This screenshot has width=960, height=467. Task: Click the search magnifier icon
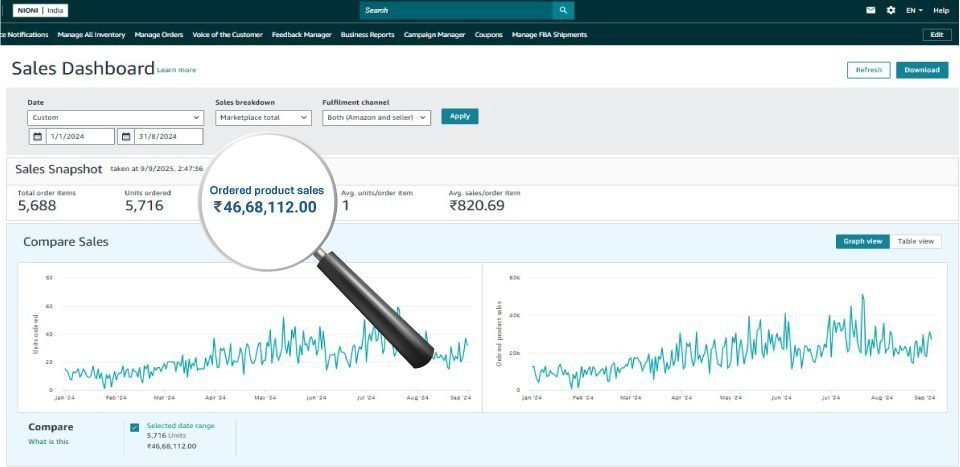[565, 10]
